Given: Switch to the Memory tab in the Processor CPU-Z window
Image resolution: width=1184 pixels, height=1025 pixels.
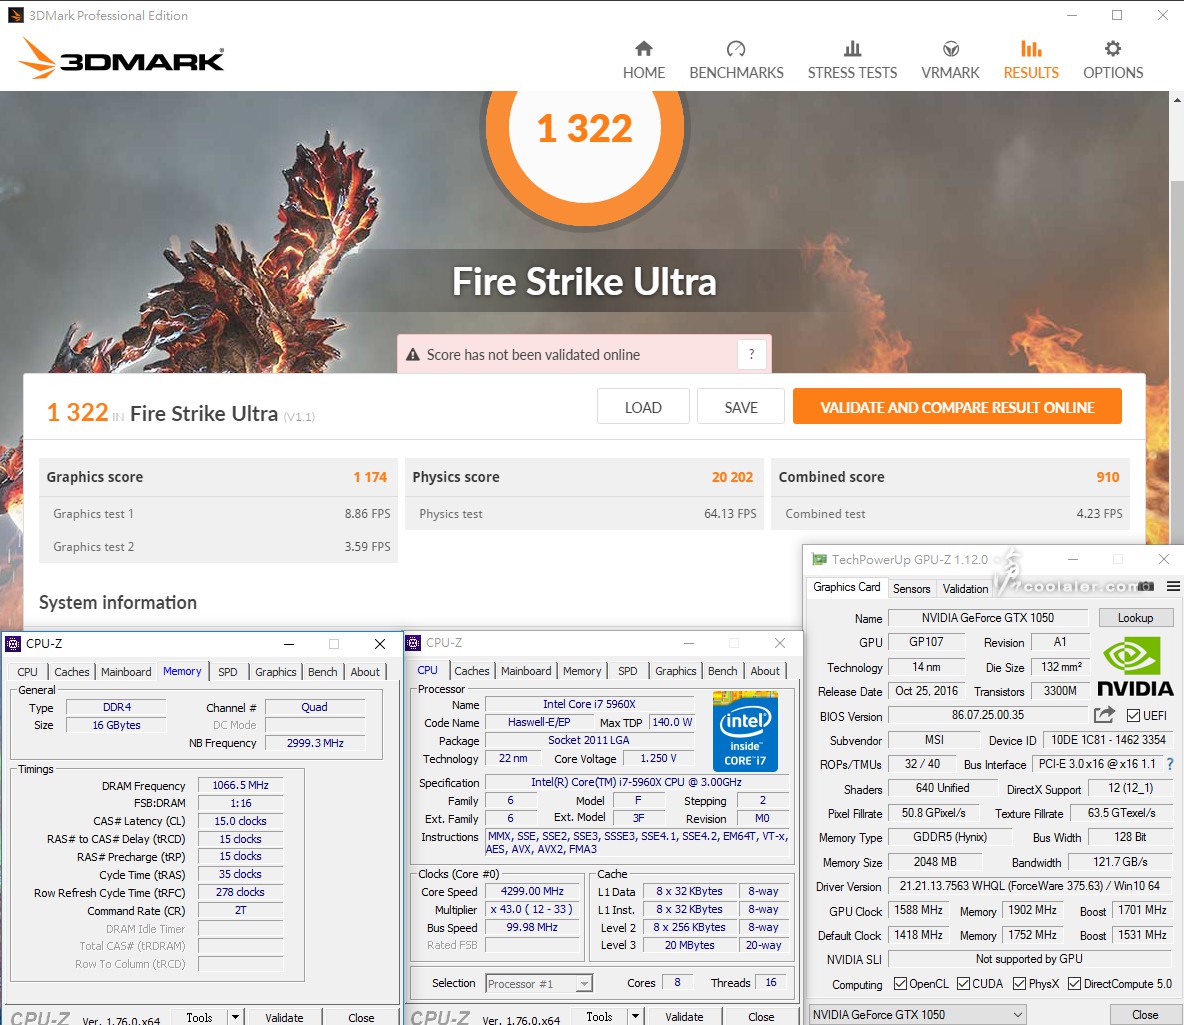Looking at the screenshot, I should pyautogui.click(x=582, y=671).
